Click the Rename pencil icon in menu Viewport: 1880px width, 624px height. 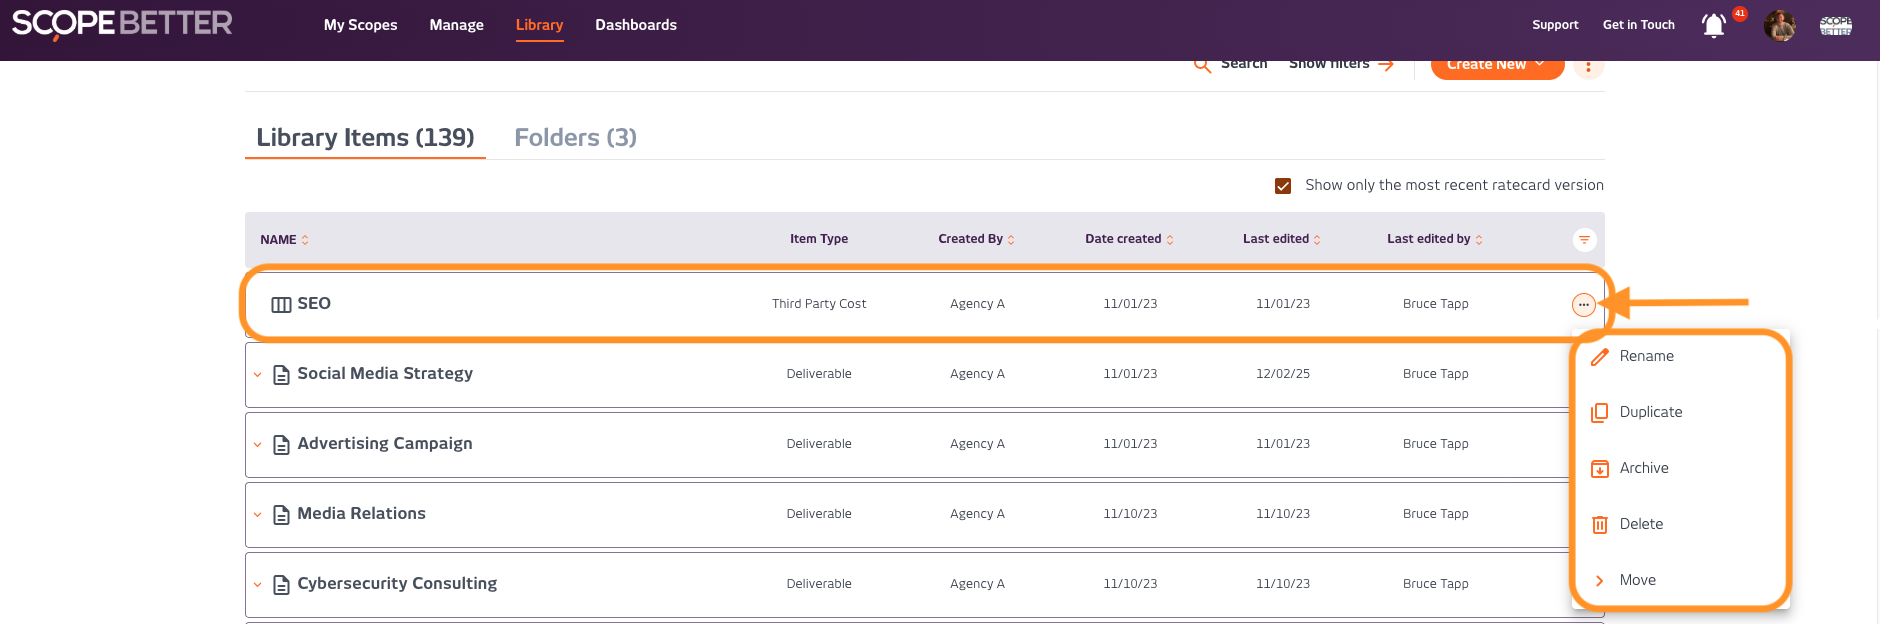pyautogui.click(x=1600, y=357)
